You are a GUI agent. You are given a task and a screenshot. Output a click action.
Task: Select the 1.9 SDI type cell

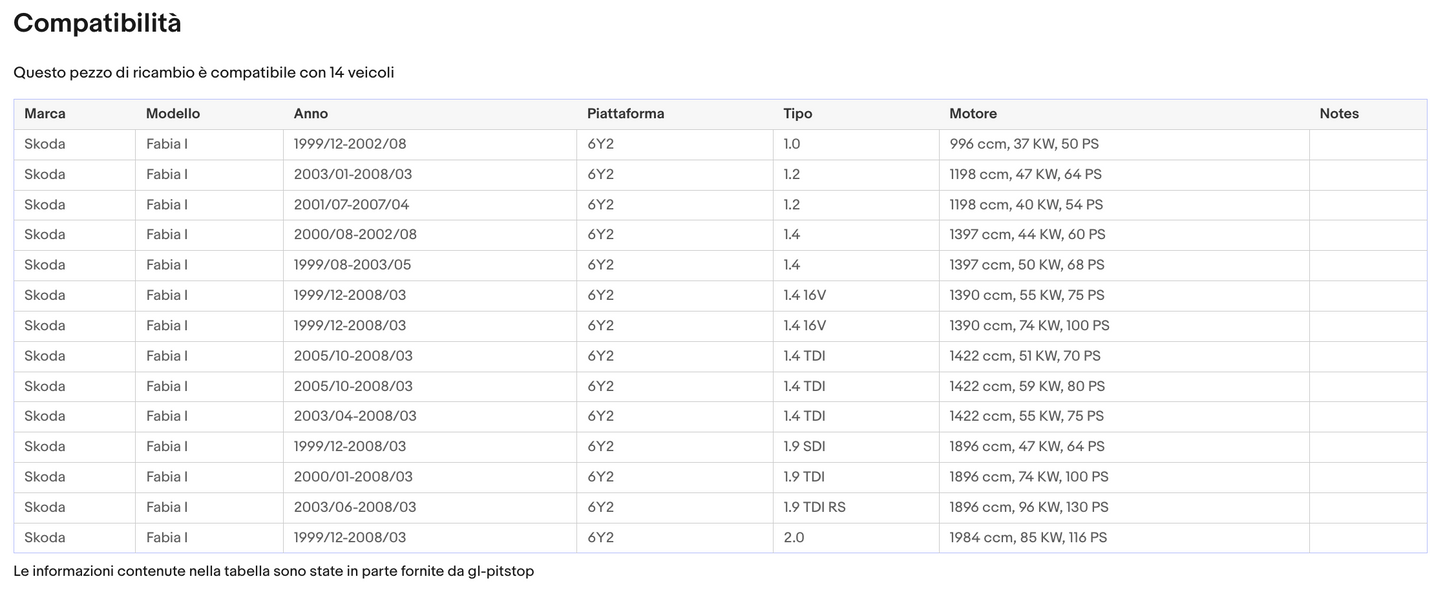(804, 447)
